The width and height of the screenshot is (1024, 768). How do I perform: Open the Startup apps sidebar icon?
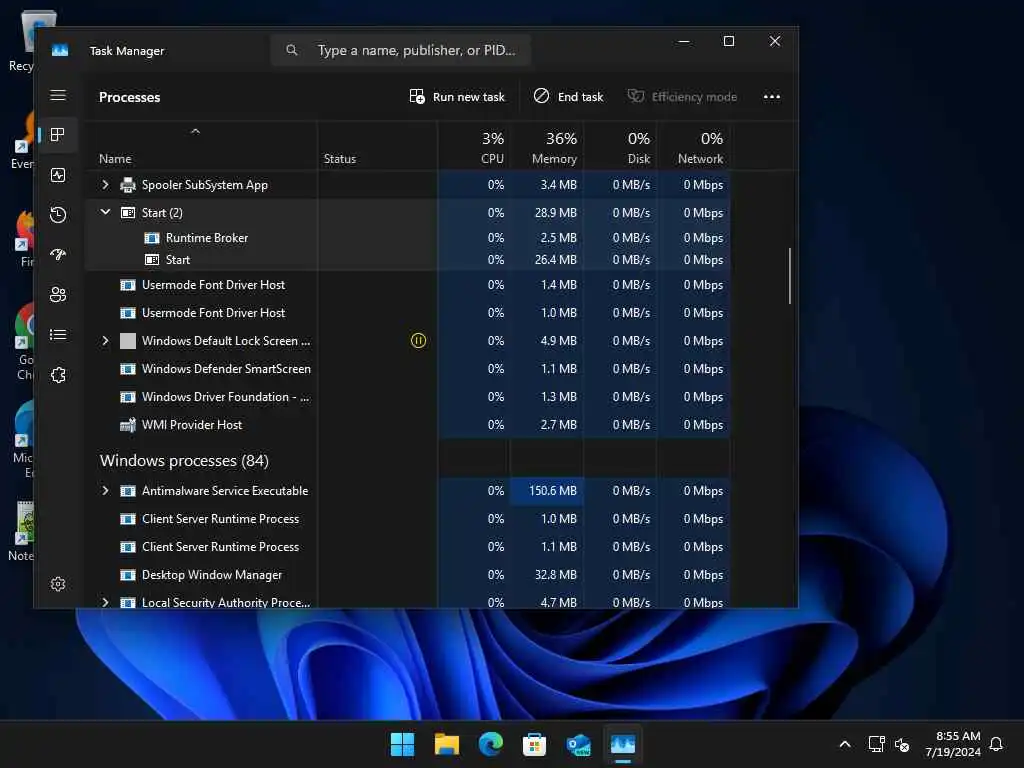[x=58, y=255]
